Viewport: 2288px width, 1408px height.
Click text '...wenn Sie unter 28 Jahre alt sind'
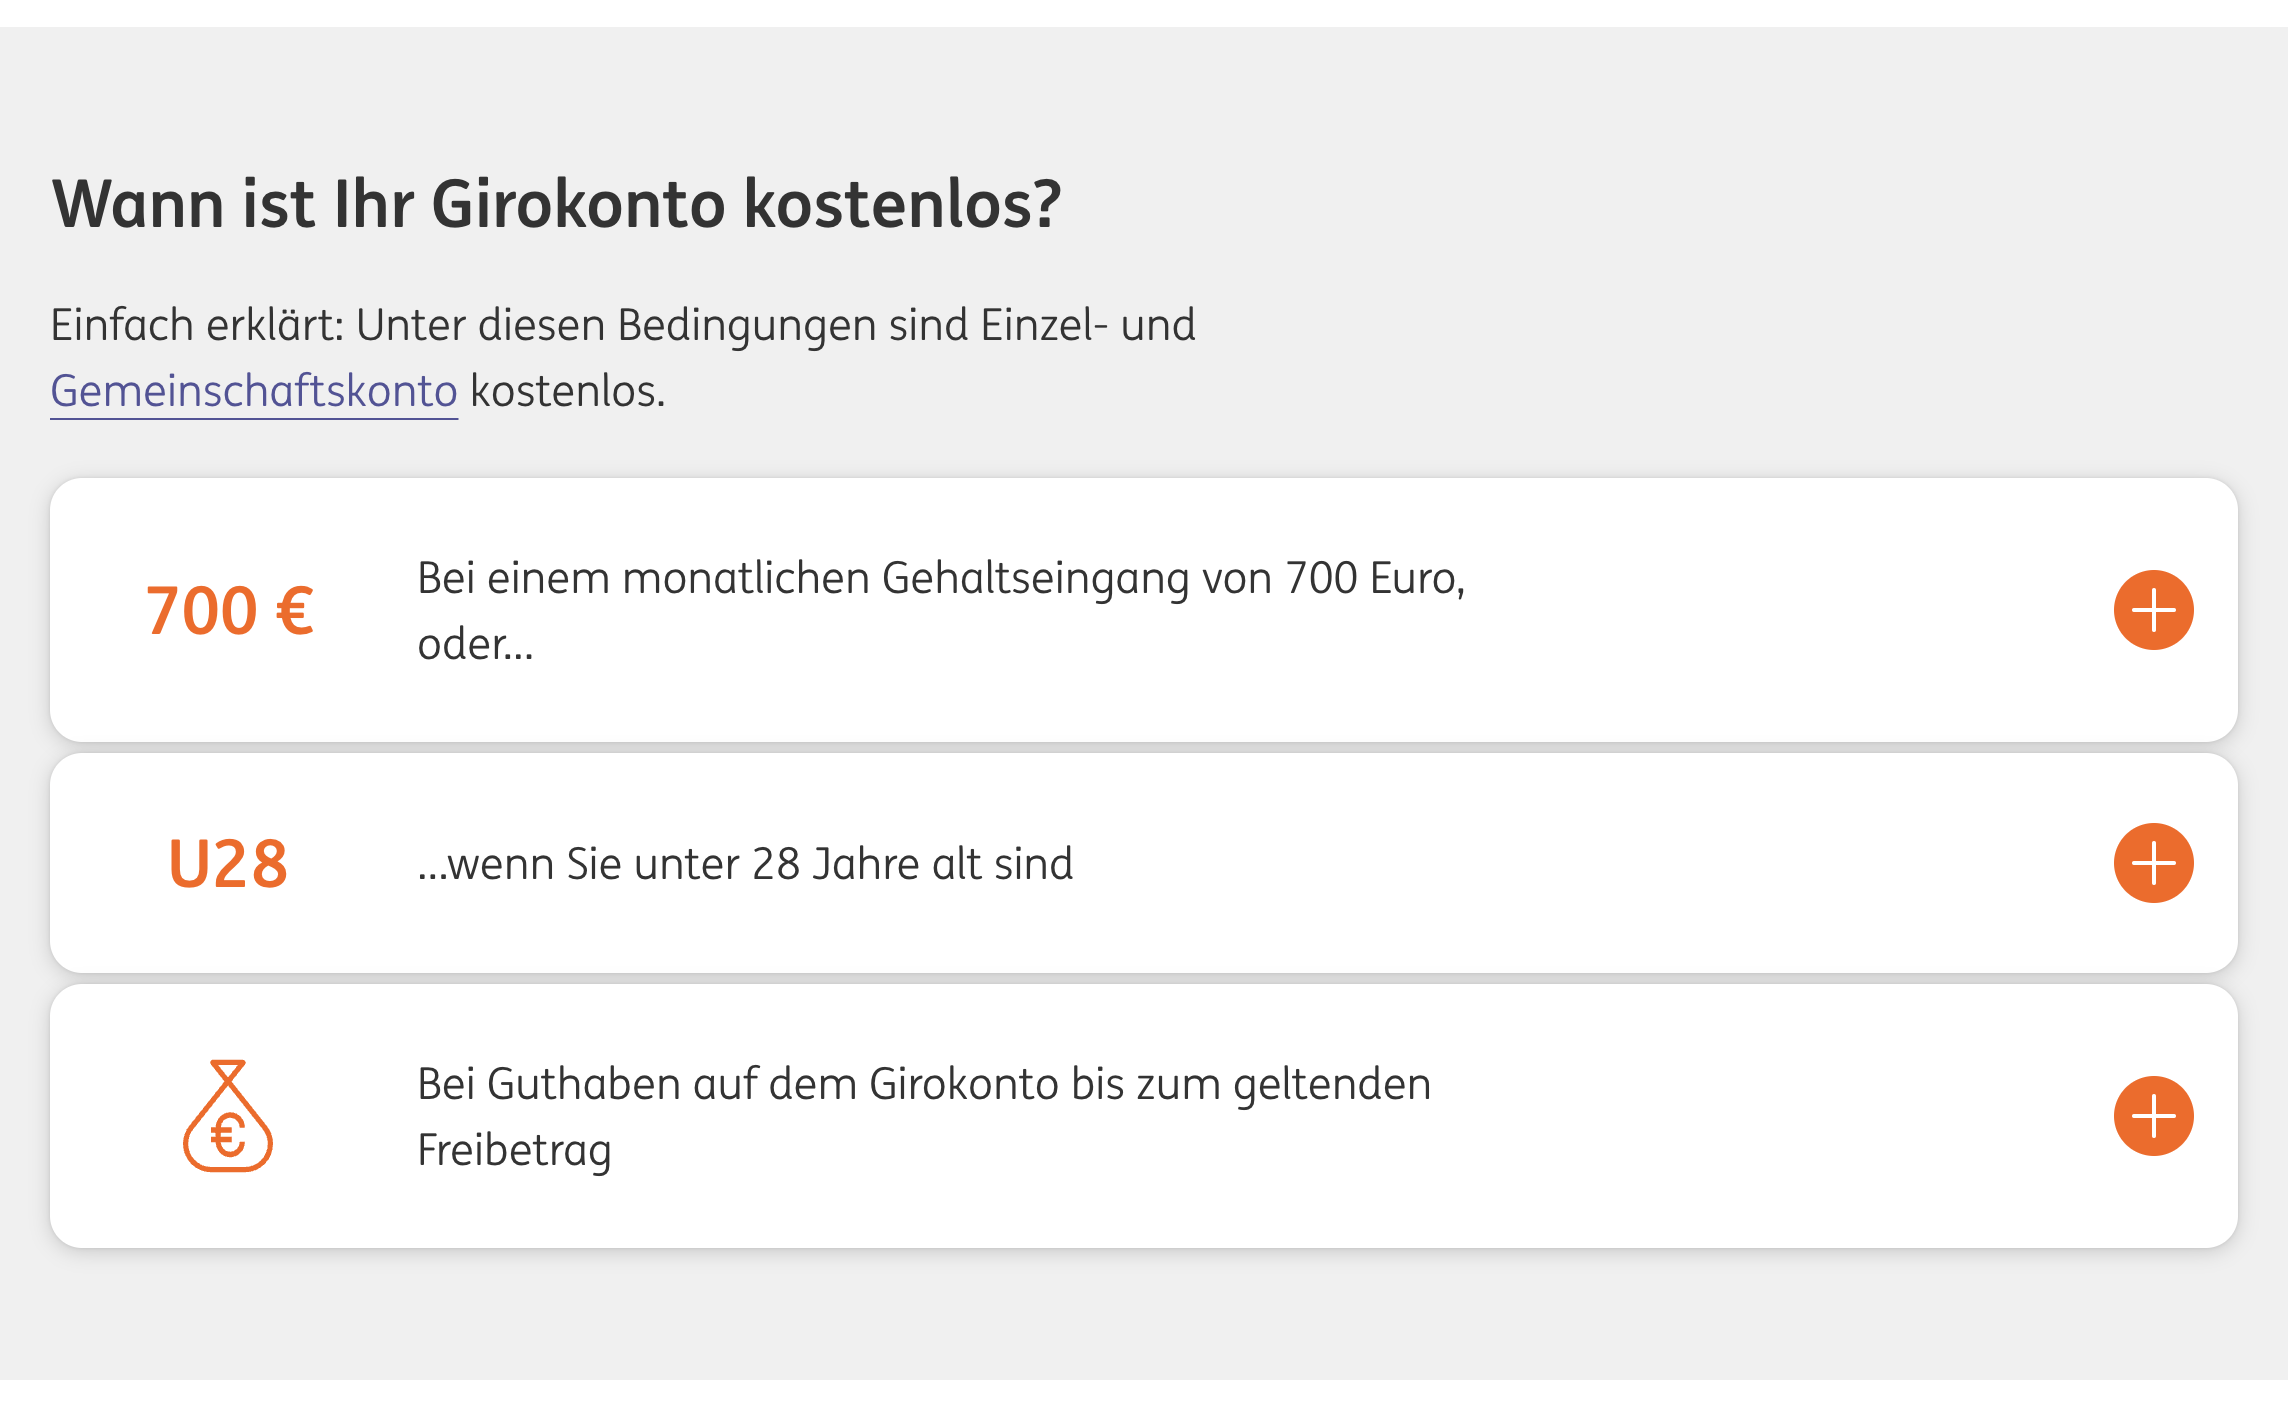pyautogui.click(x=745, y=864)
